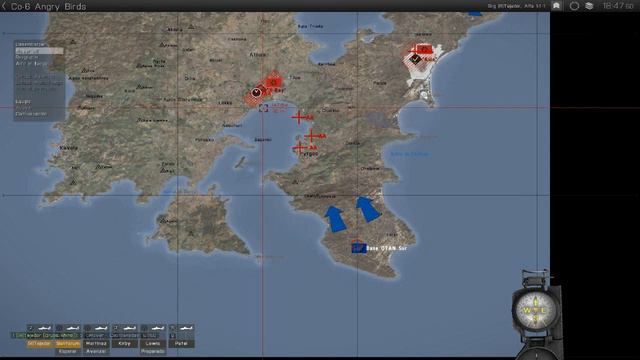Click the player helmet icon in top bar
The width and height of the screenshot is (640, 360).
[x=556, y=6]
